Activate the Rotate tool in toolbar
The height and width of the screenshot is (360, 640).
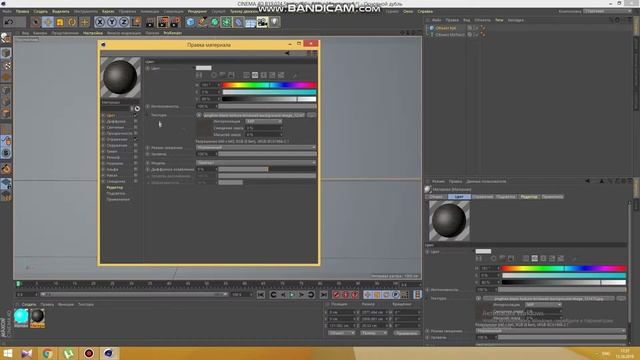click(72, 22)
